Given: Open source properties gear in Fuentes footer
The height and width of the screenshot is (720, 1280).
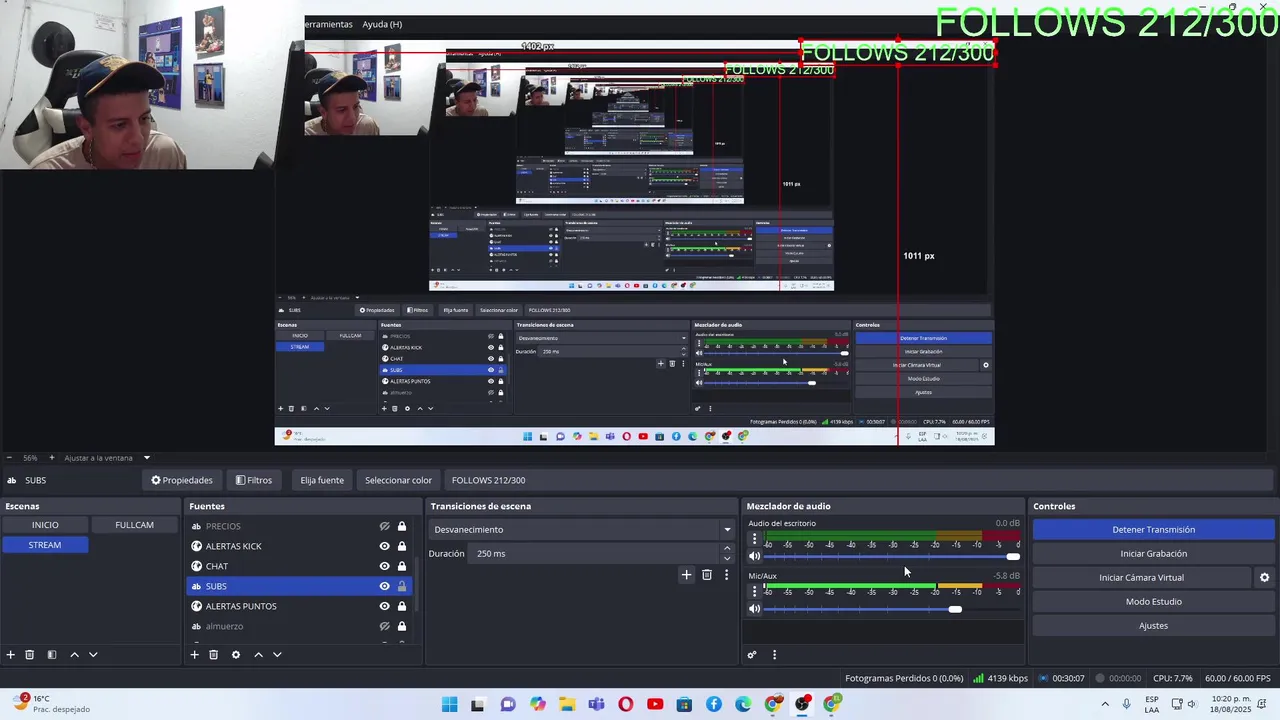Looking at the screenshot, I should point(236,655).
